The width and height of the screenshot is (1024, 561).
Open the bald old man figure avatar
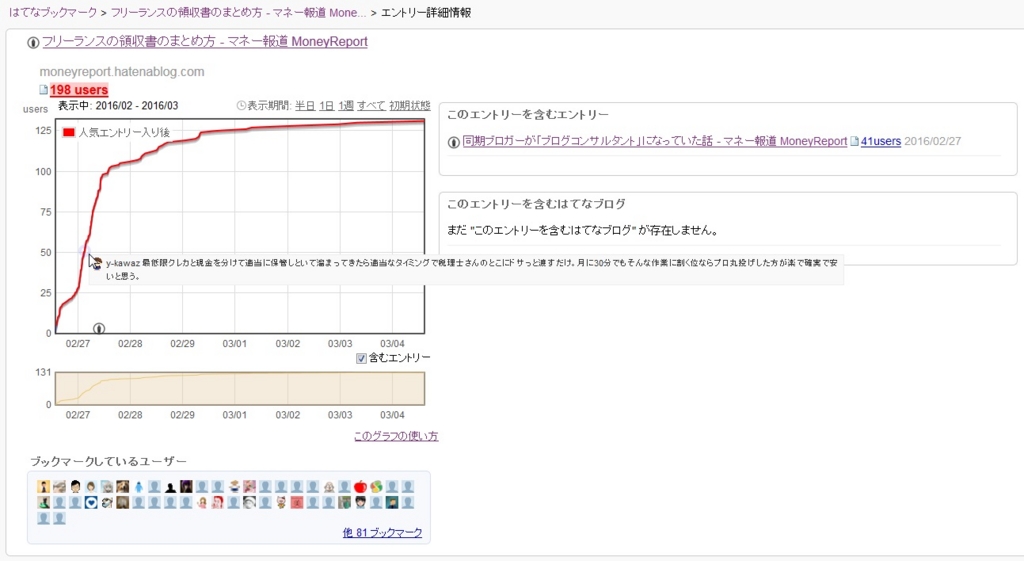[328, 487]
